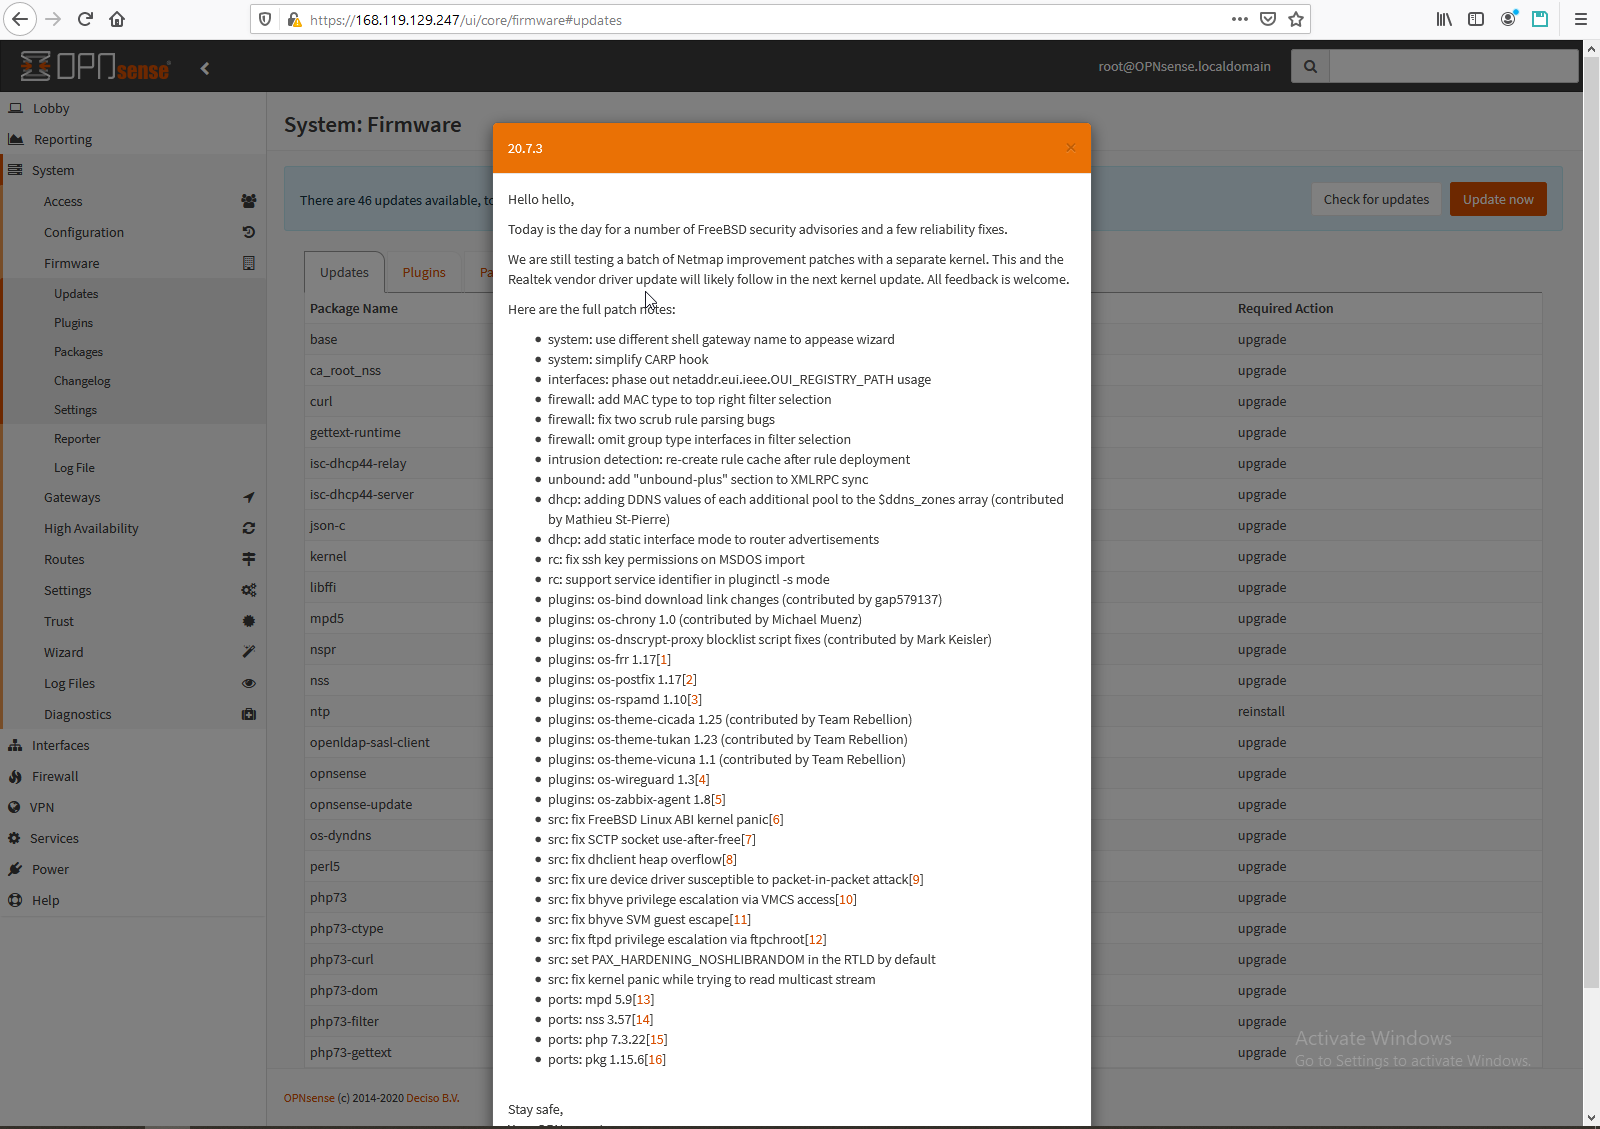Collapse sidebar with chevron toggle

(205, 68)
